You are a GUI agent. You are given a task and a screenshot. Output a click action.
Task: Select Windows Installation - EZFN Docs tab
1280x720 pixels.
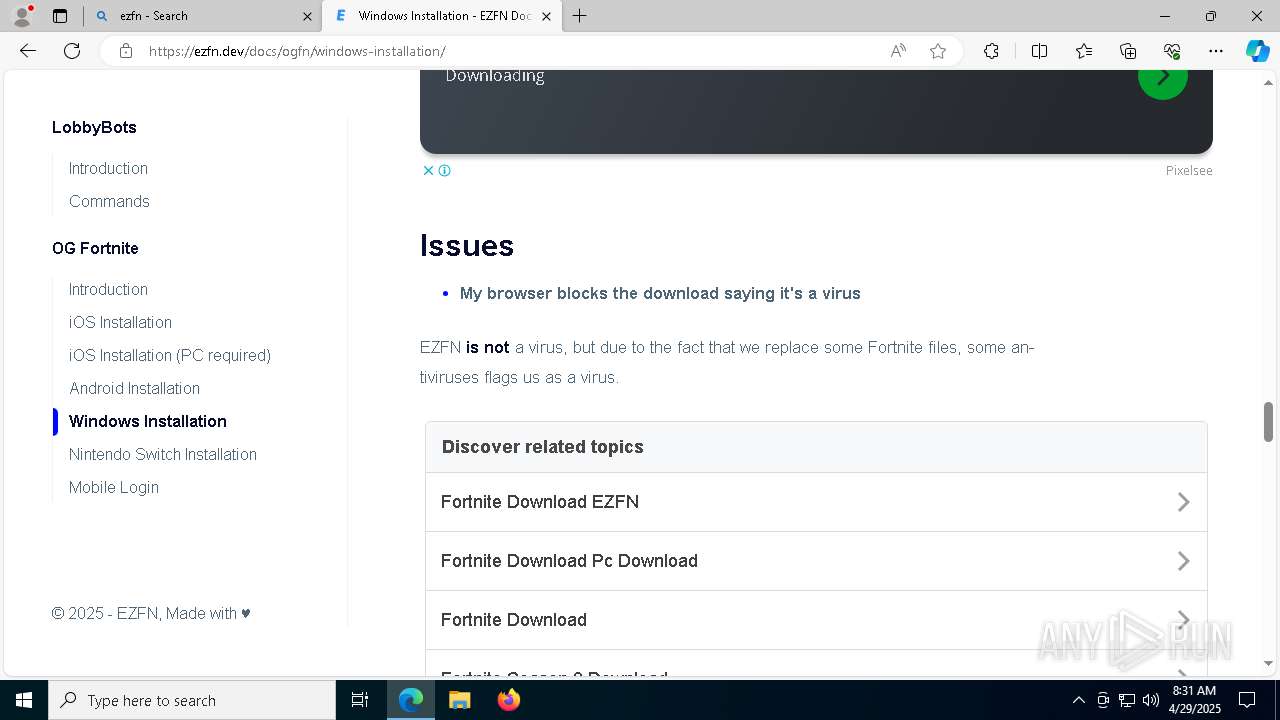443,16
